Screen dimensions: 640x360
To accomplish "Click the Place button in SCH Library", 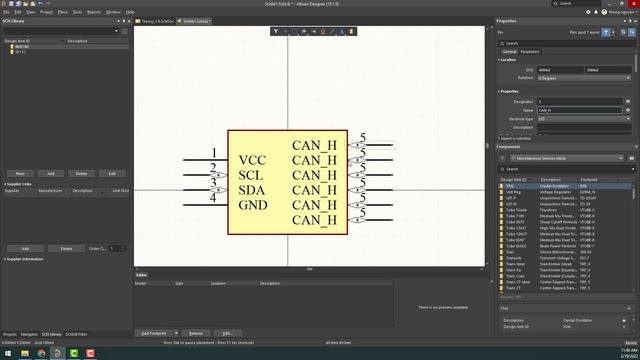I will point(20,174).
